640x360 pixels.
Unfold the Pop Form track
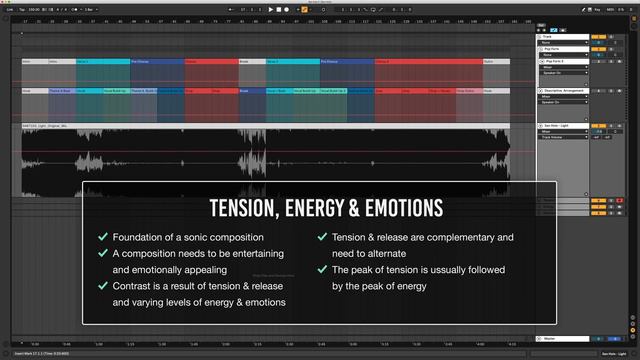[x=542, y=49]
